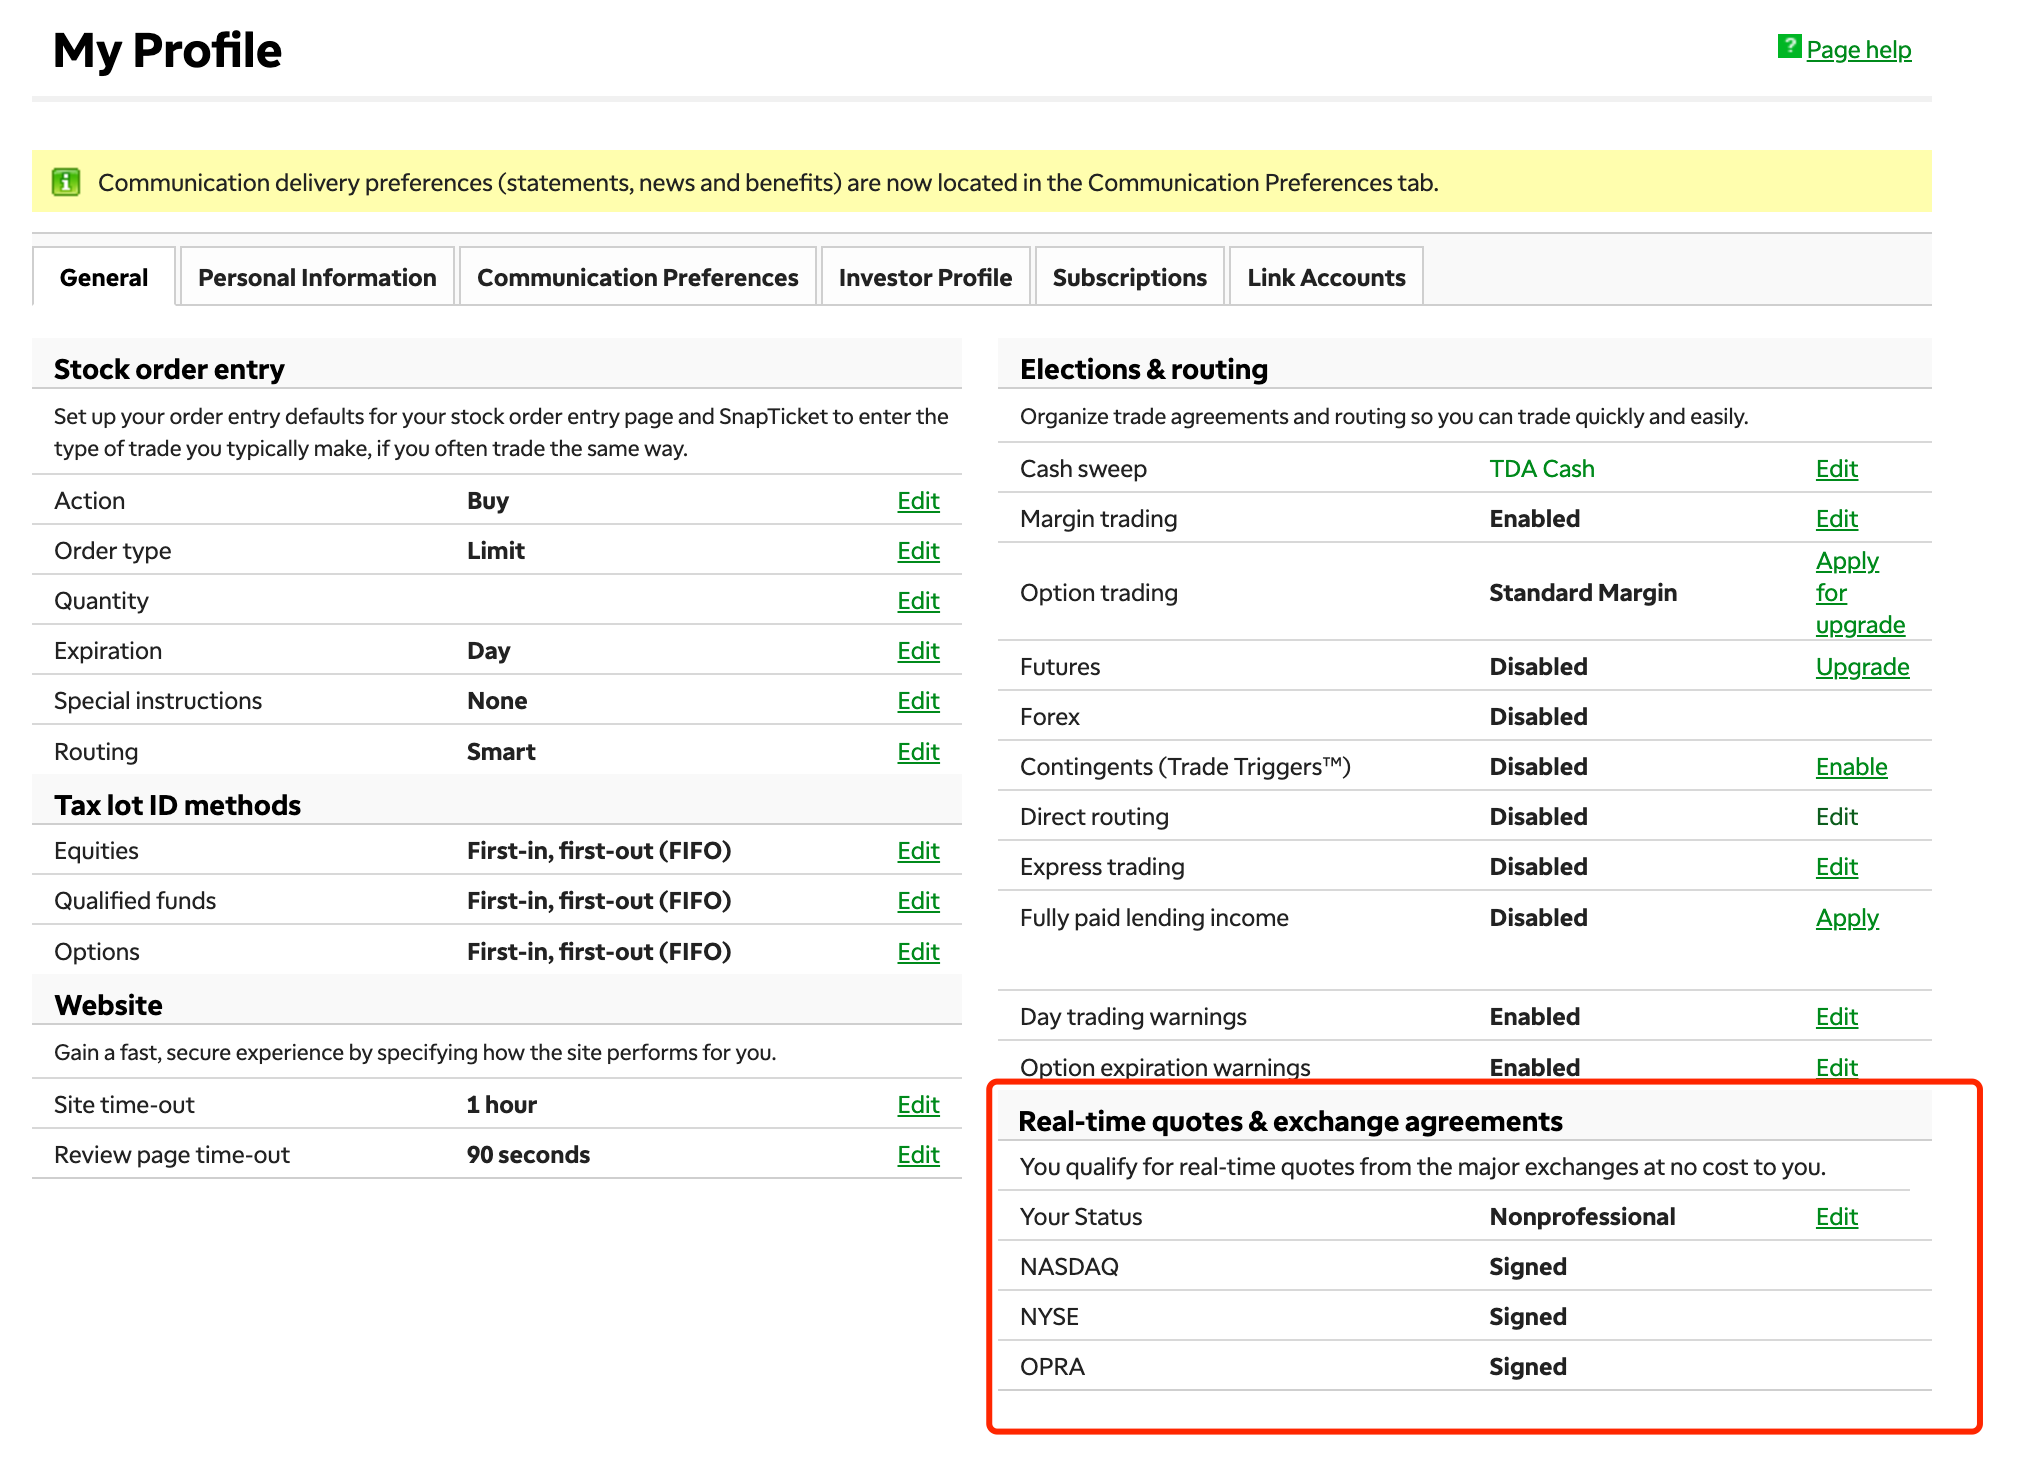The height and width of the screenshot is (1468, 2044).
Task: Edit Day trading warnings setting
Action: click(1837, 1017)
